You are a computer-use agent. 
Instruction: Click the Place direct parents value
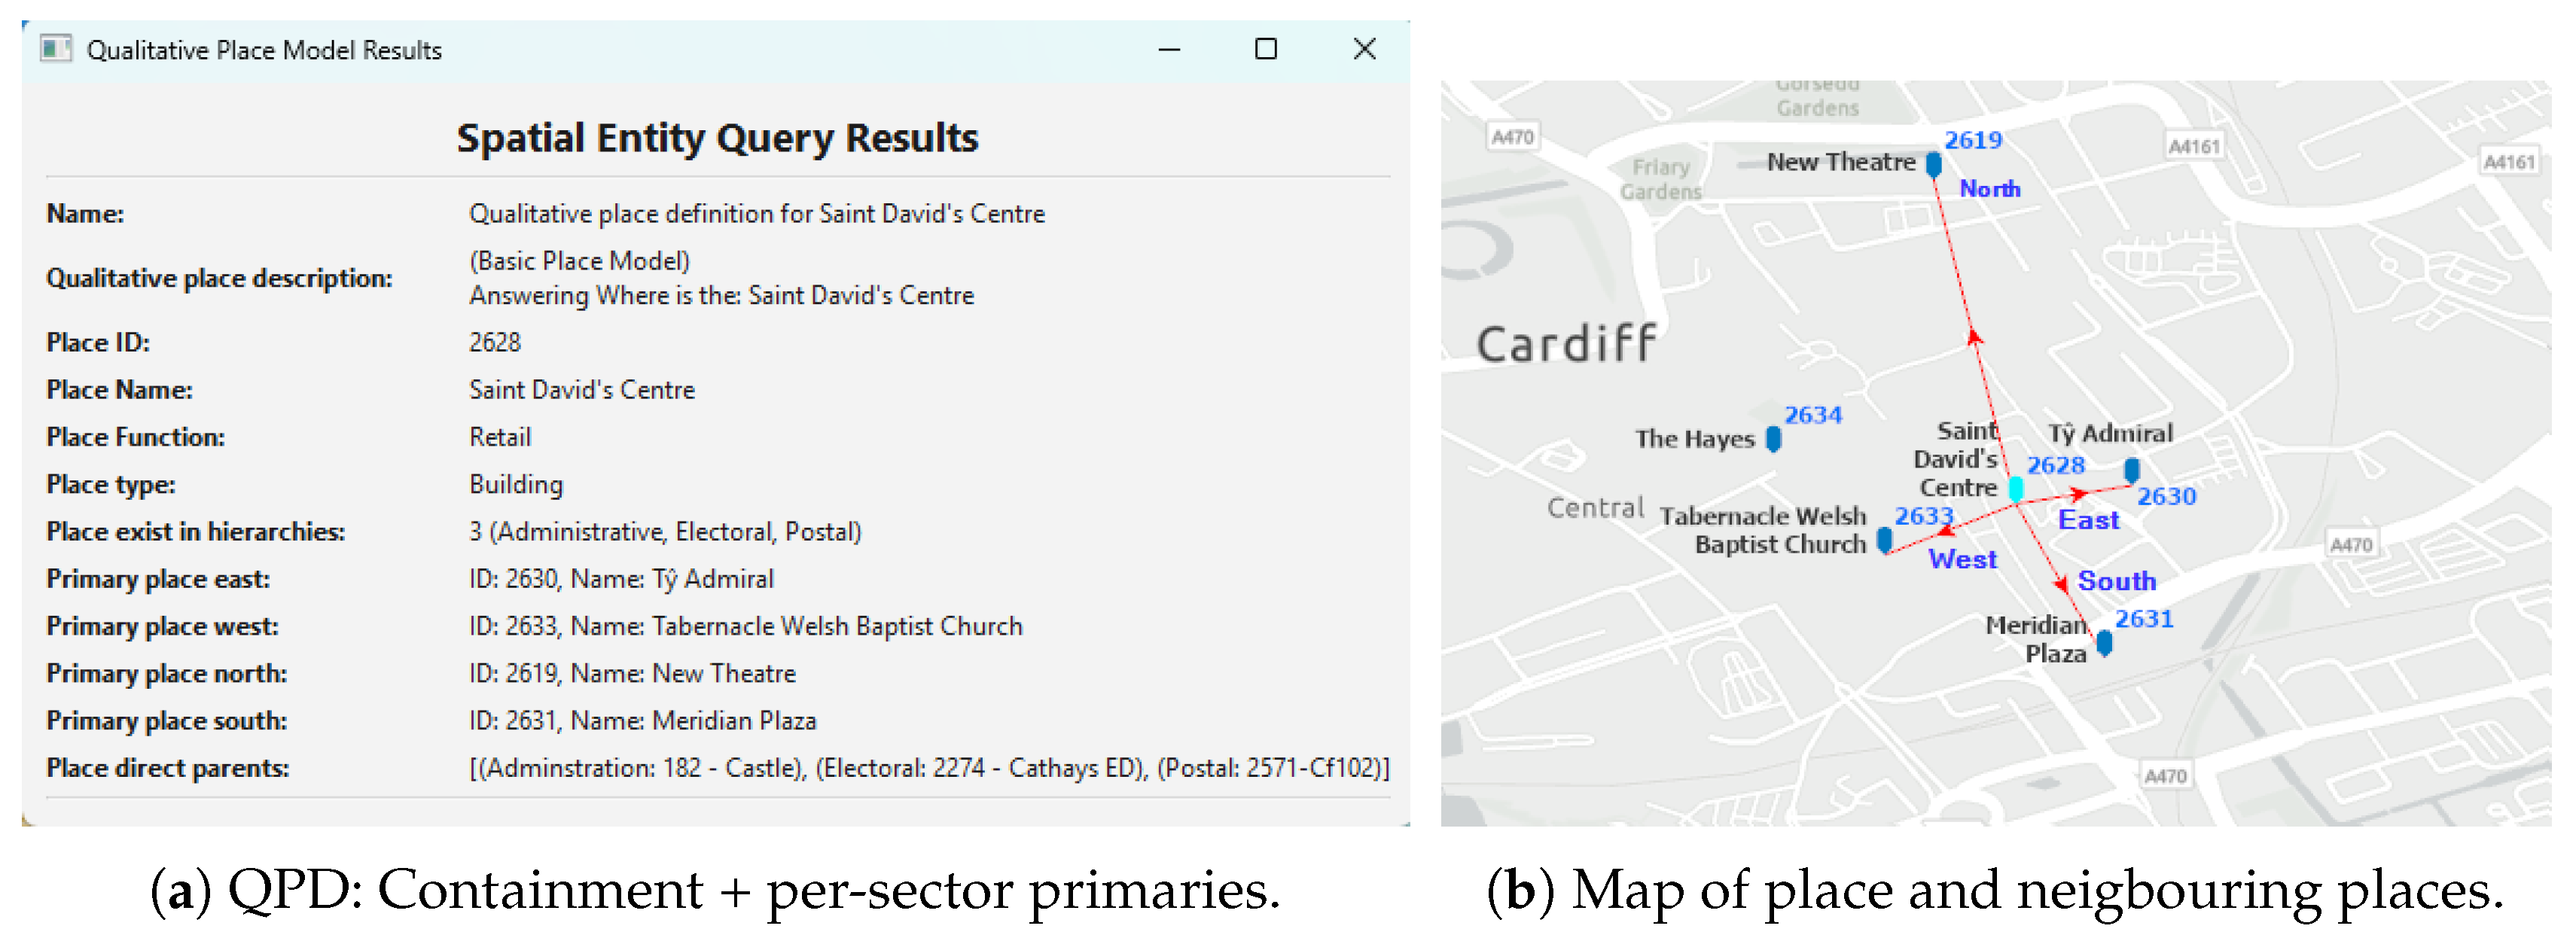929,768
